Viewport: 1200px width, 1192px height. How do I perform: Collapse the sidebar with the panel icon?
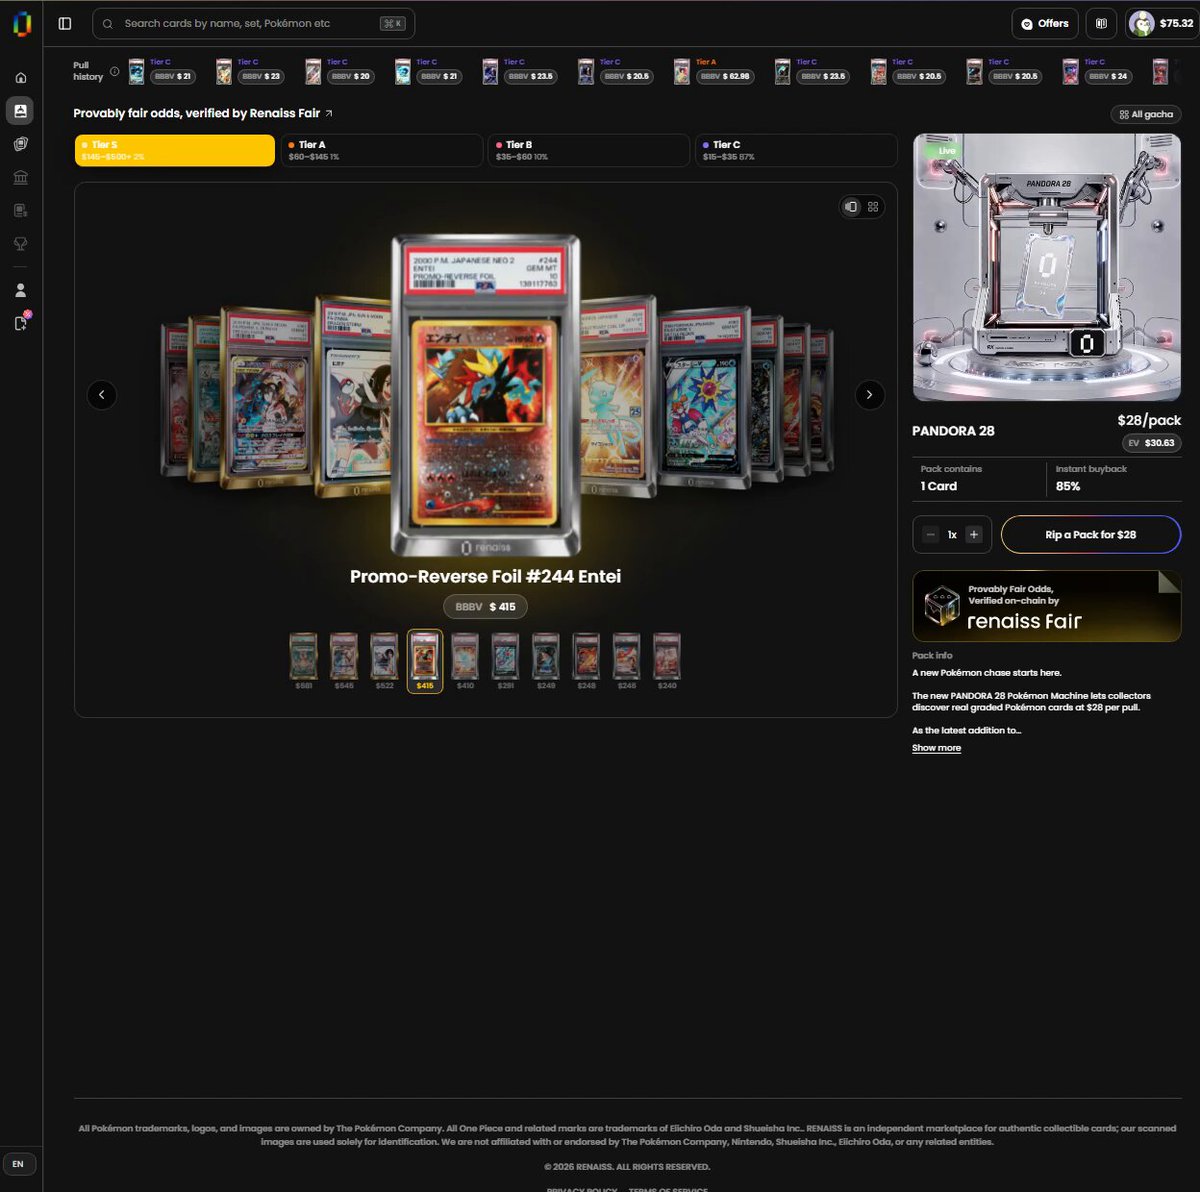(x=65, y=23)
